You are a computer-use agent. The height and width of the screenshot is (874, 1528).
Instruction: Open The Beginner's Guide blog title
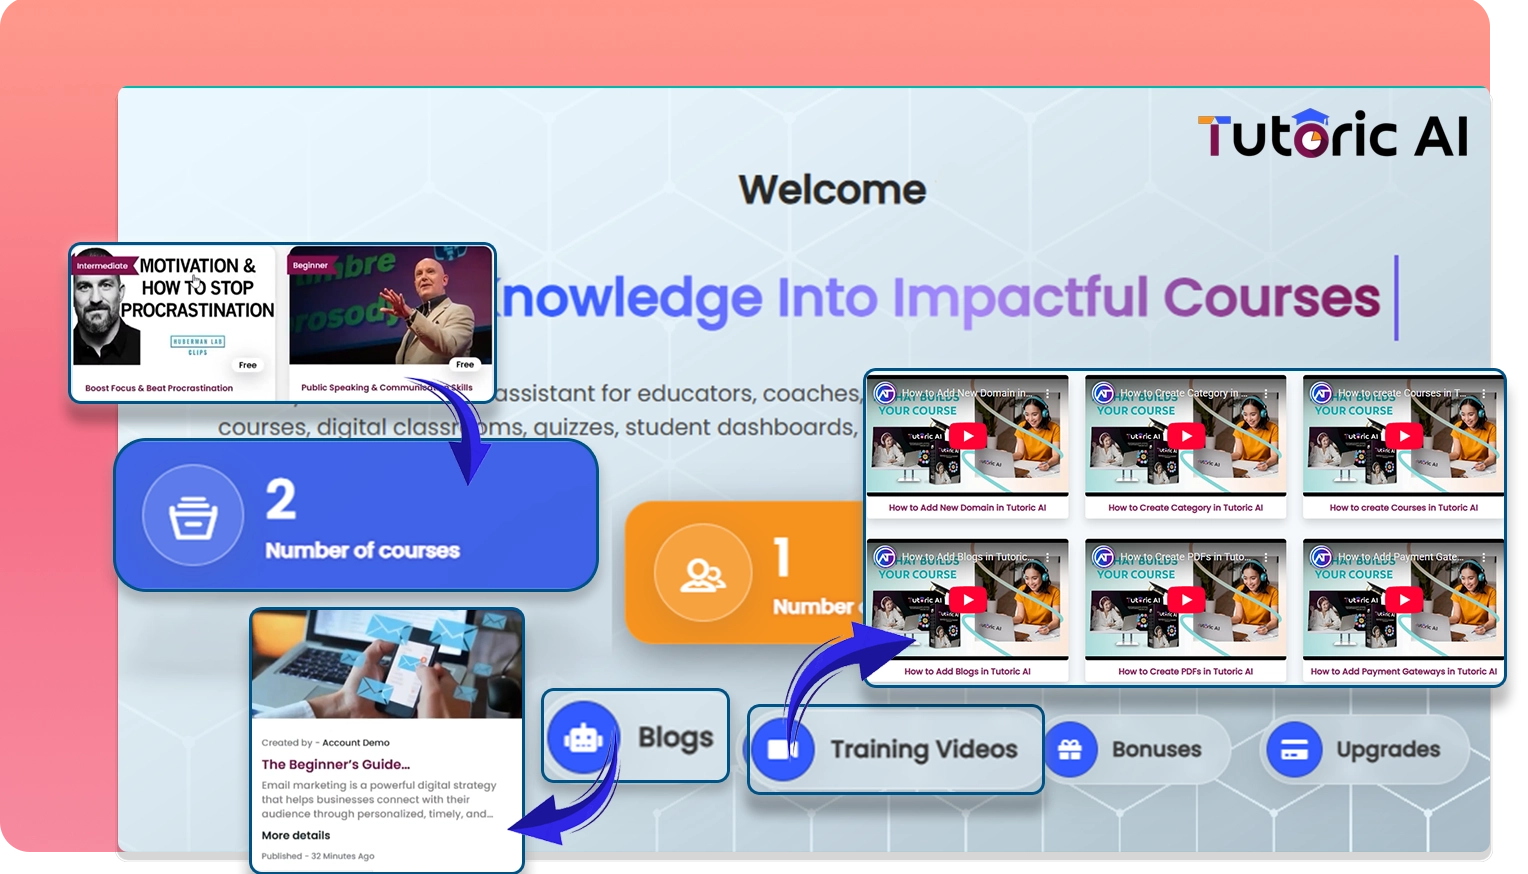click(335, 764)
